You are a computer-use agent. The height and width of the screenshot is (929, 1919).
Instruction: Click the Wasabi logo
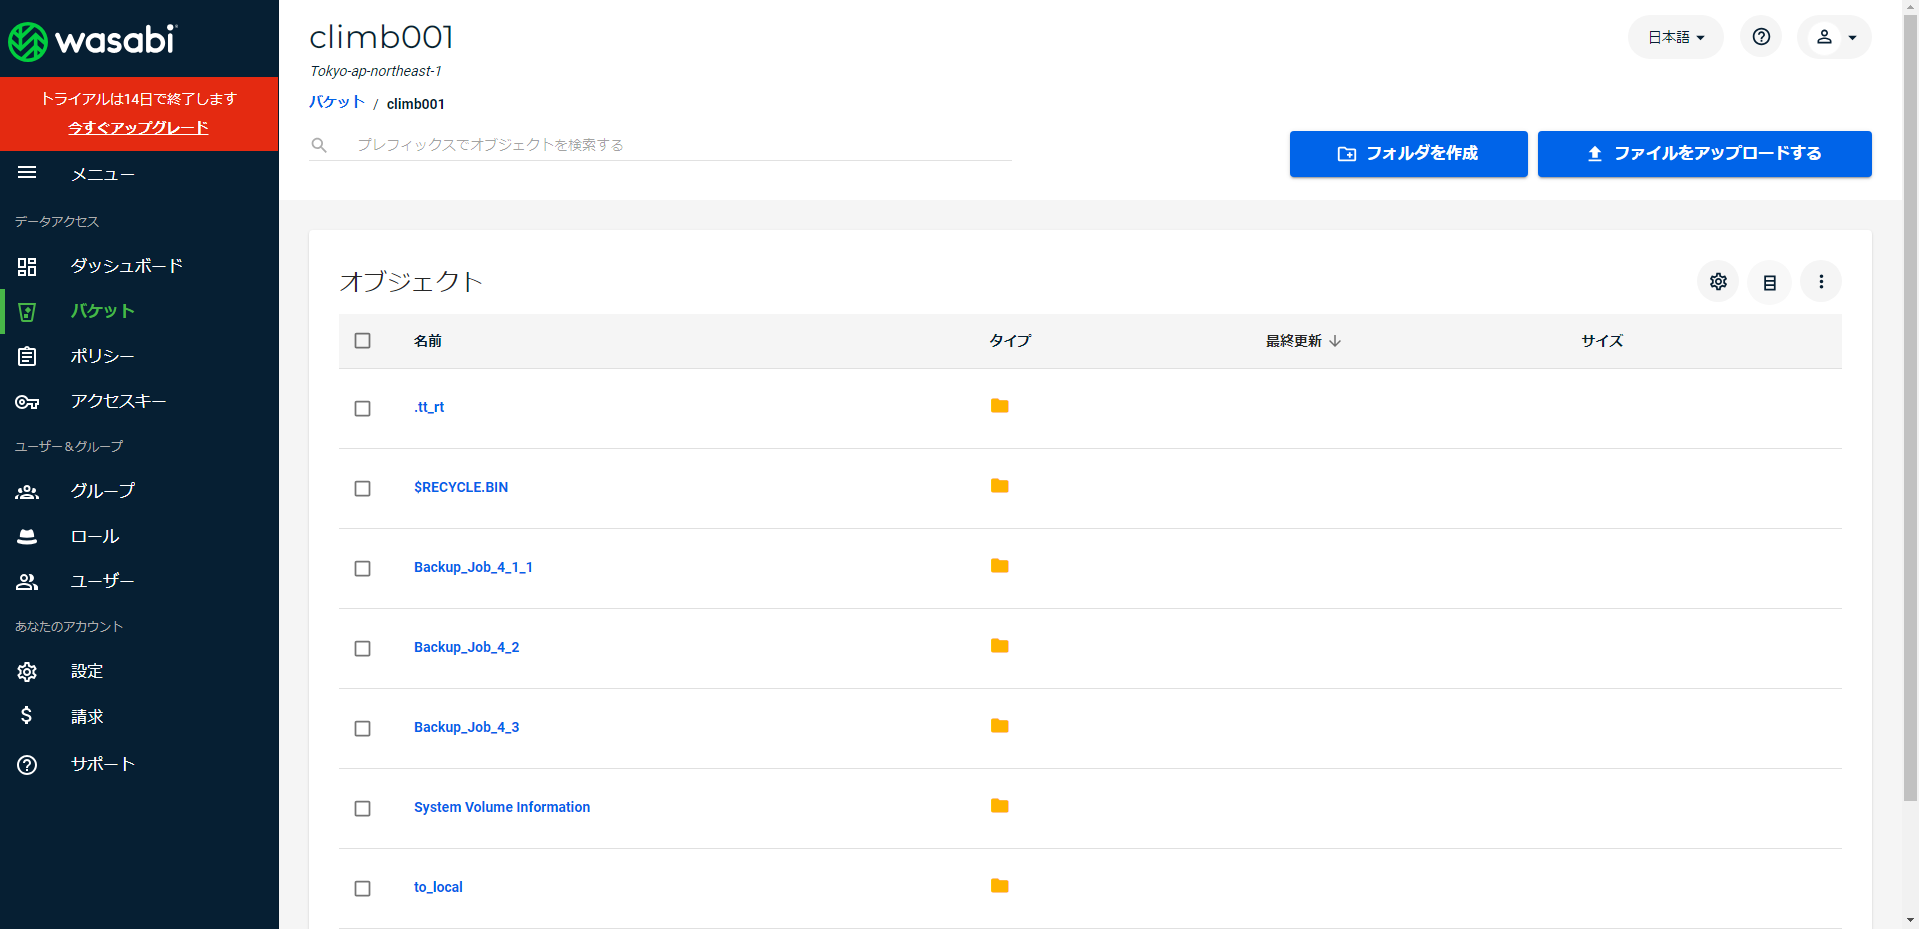point(92,40)
